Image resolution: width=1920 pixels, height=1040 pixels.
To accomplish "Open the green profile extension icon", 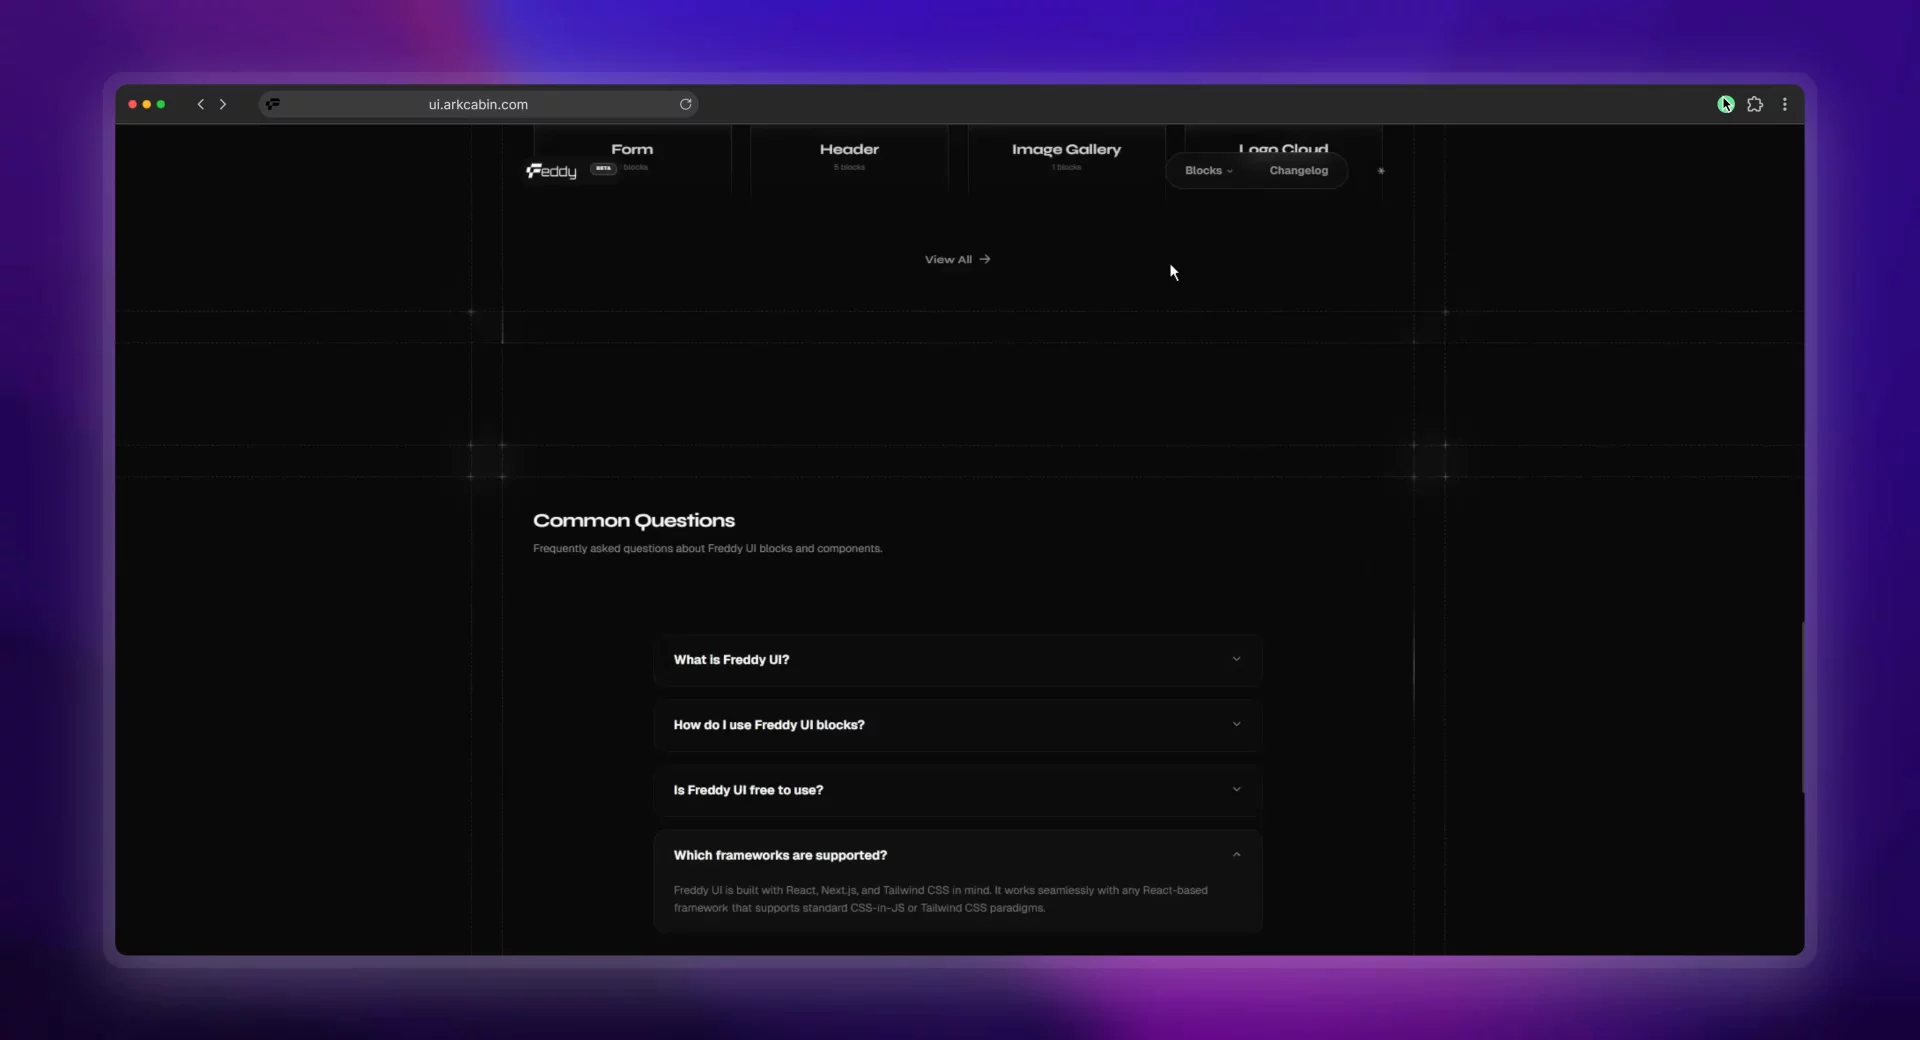I will (1726, 104).
